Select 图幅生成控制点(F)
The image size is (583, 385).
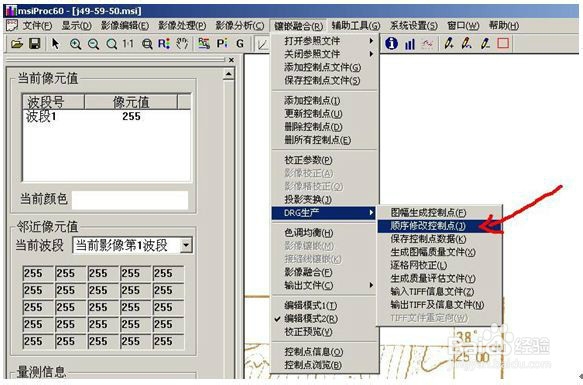point(439,213)
